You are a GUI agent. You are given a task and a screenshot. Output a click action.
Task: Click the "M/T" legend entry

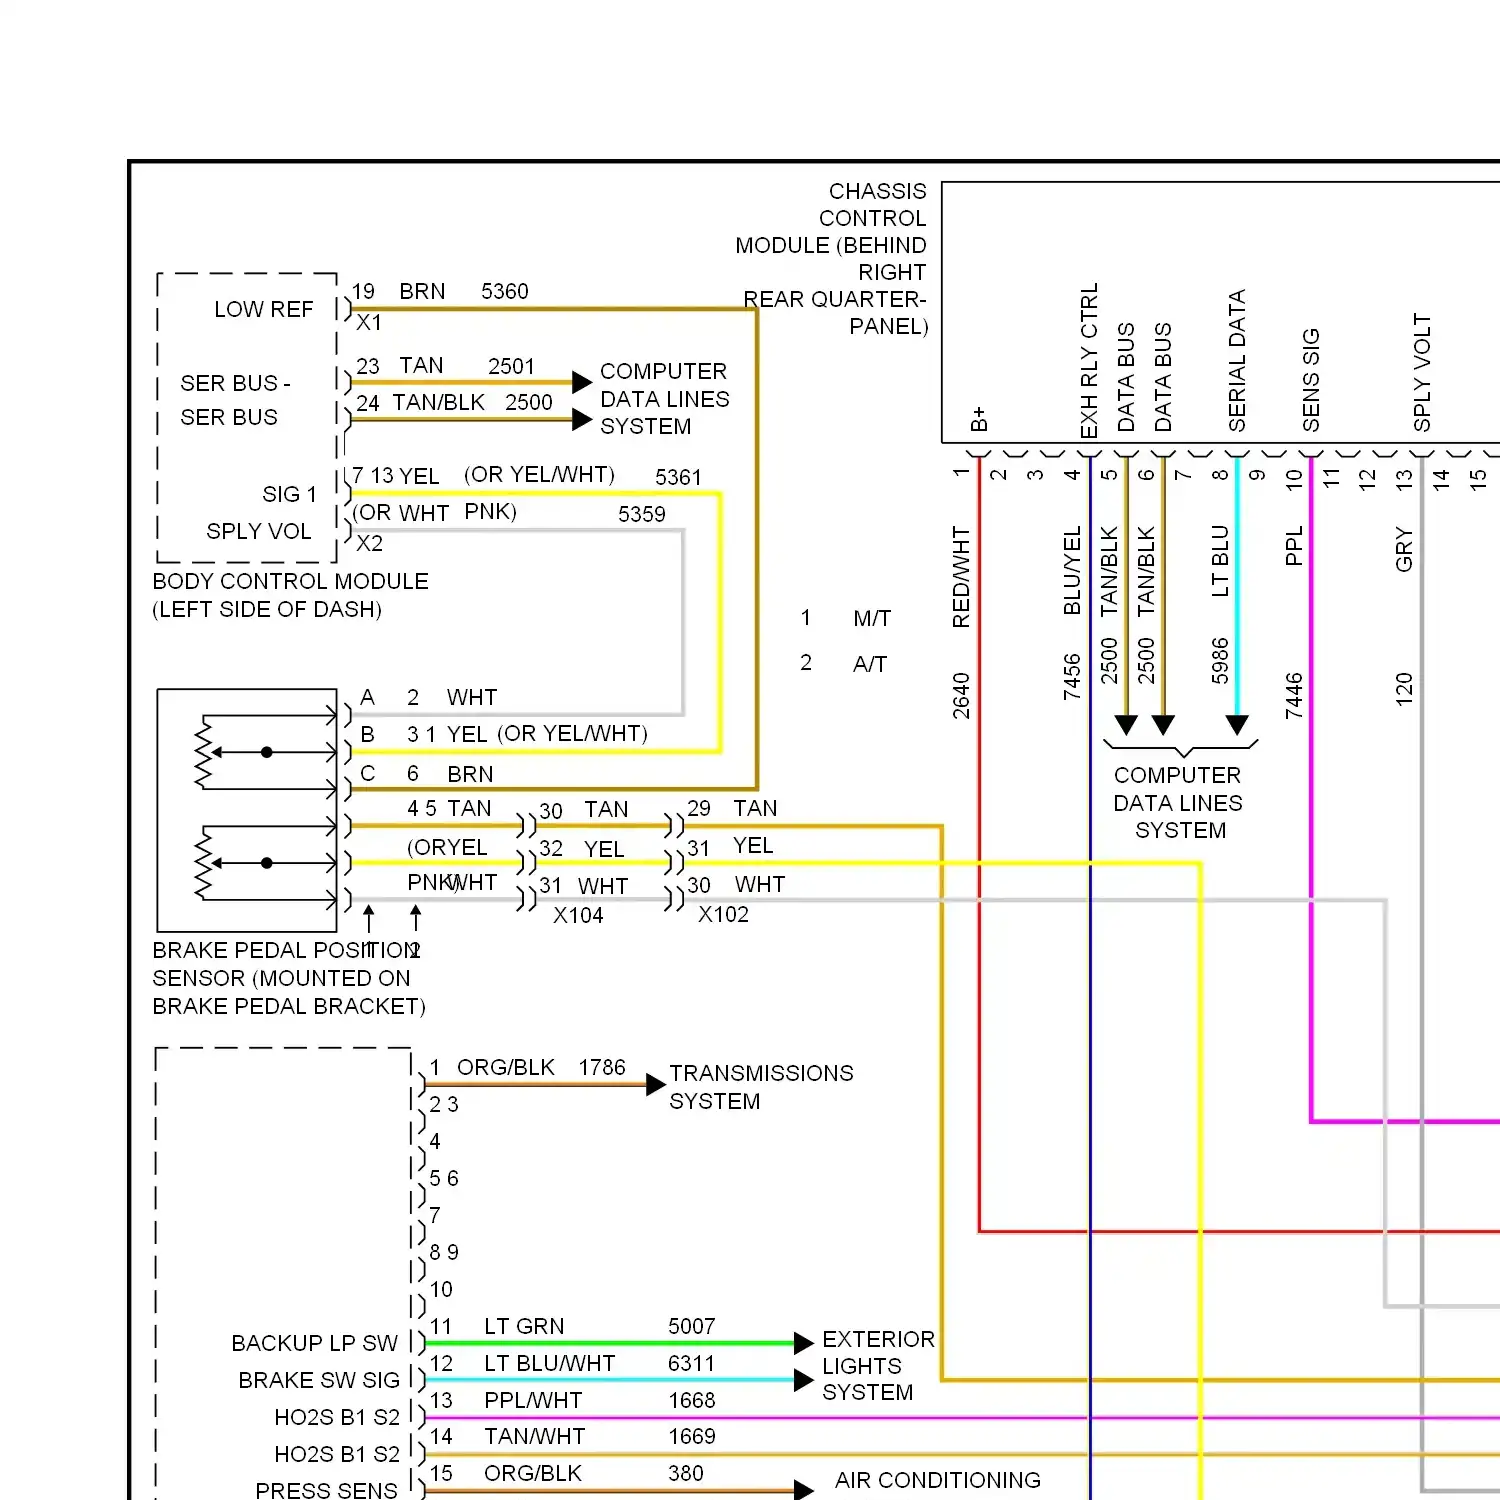coord(872,619)
